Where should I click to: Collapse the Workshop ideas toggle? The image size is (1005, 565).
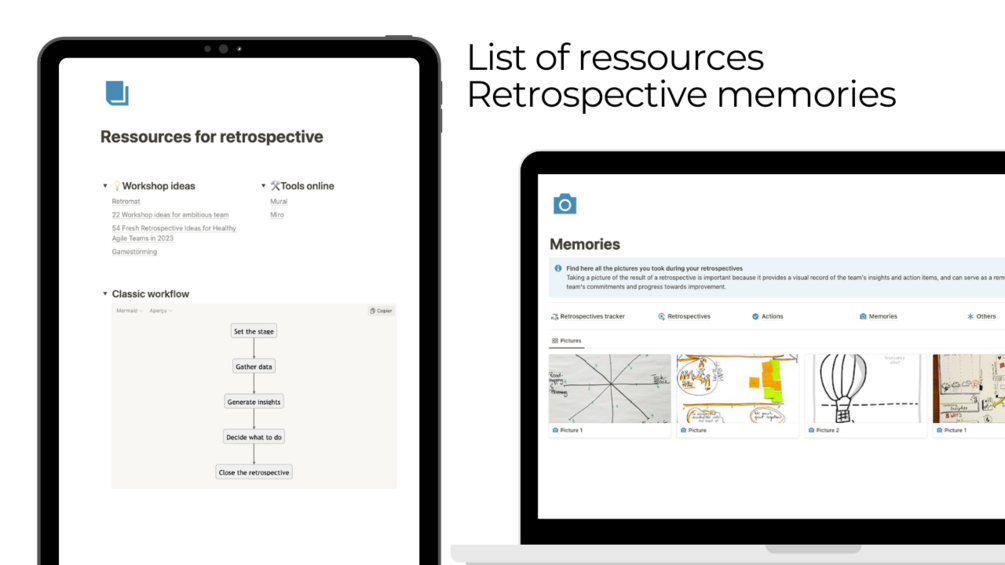coord(105,186)
